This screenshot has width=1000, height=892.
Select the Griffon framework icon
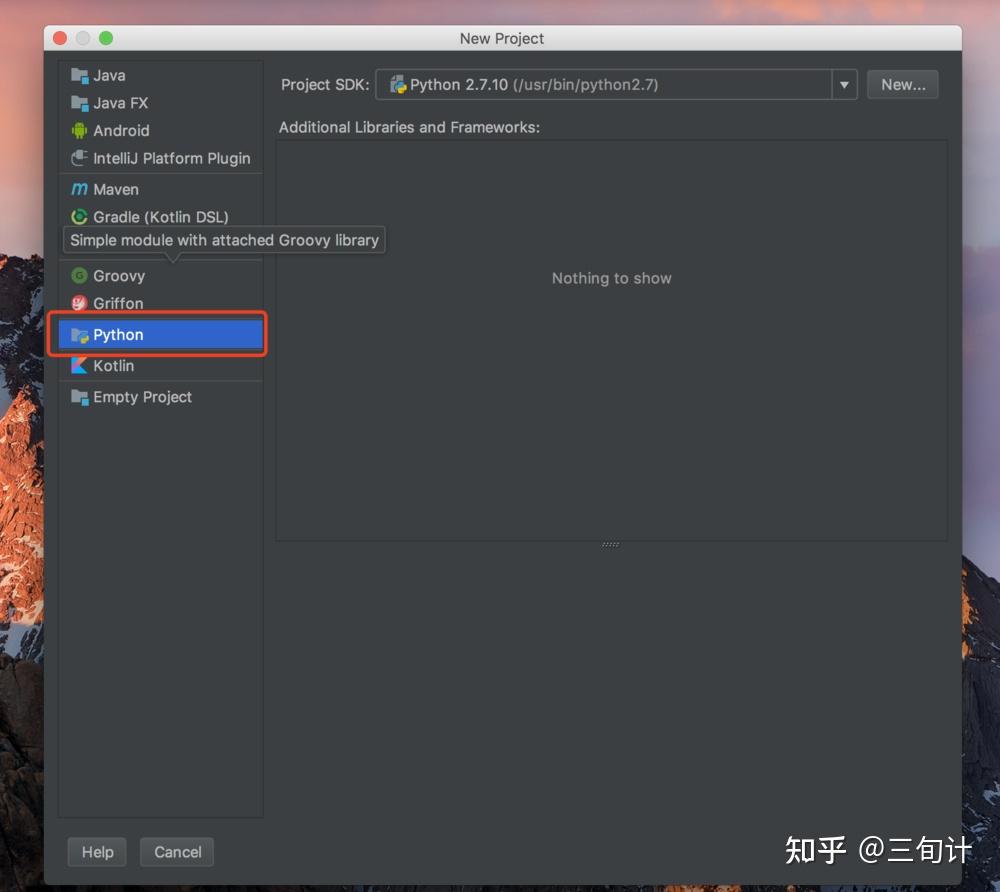[79, 303]
